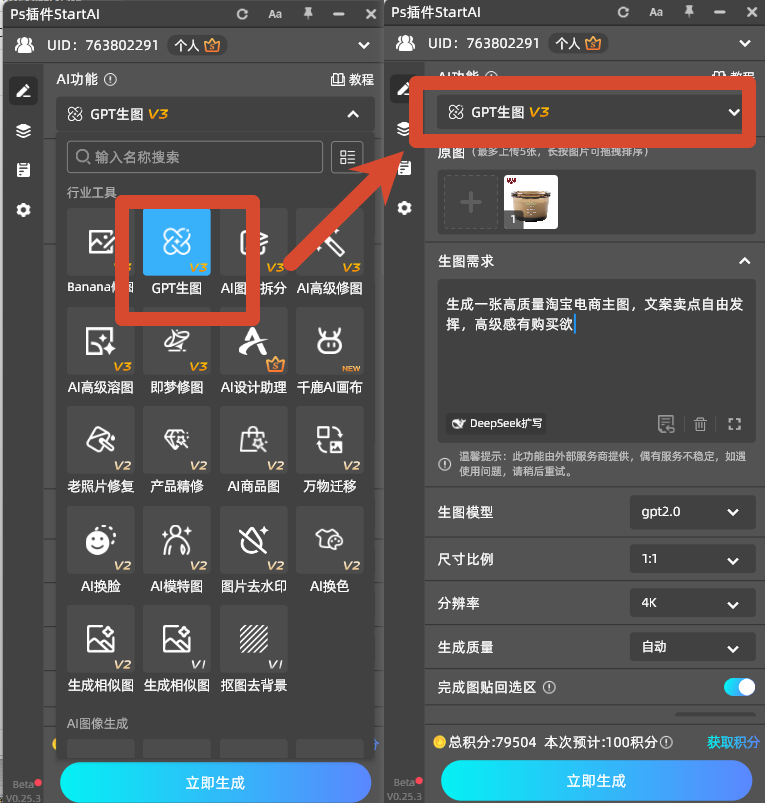Select the 抠图去背景 tool
This screenshot has width=765, height=803.
tap(253, 639)
